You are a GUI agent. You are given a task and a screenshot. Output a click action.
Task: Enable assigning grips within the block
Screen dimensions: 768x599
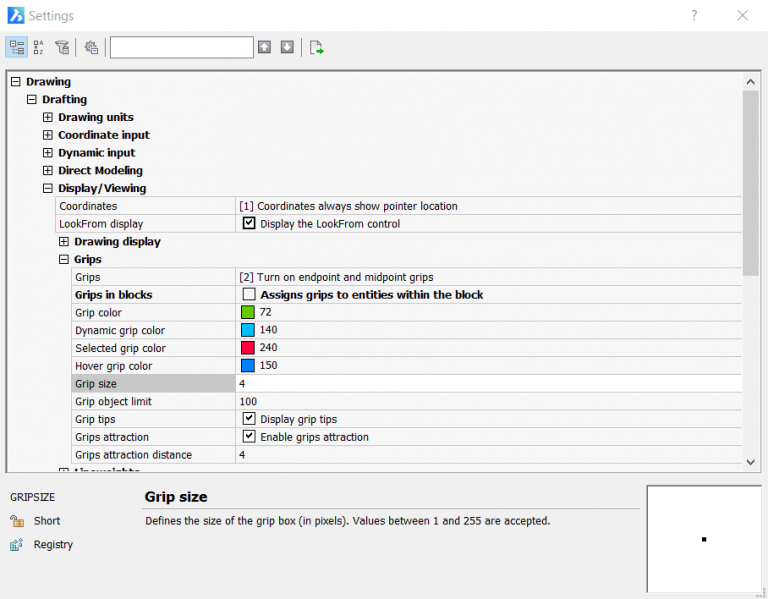point(249,294)
